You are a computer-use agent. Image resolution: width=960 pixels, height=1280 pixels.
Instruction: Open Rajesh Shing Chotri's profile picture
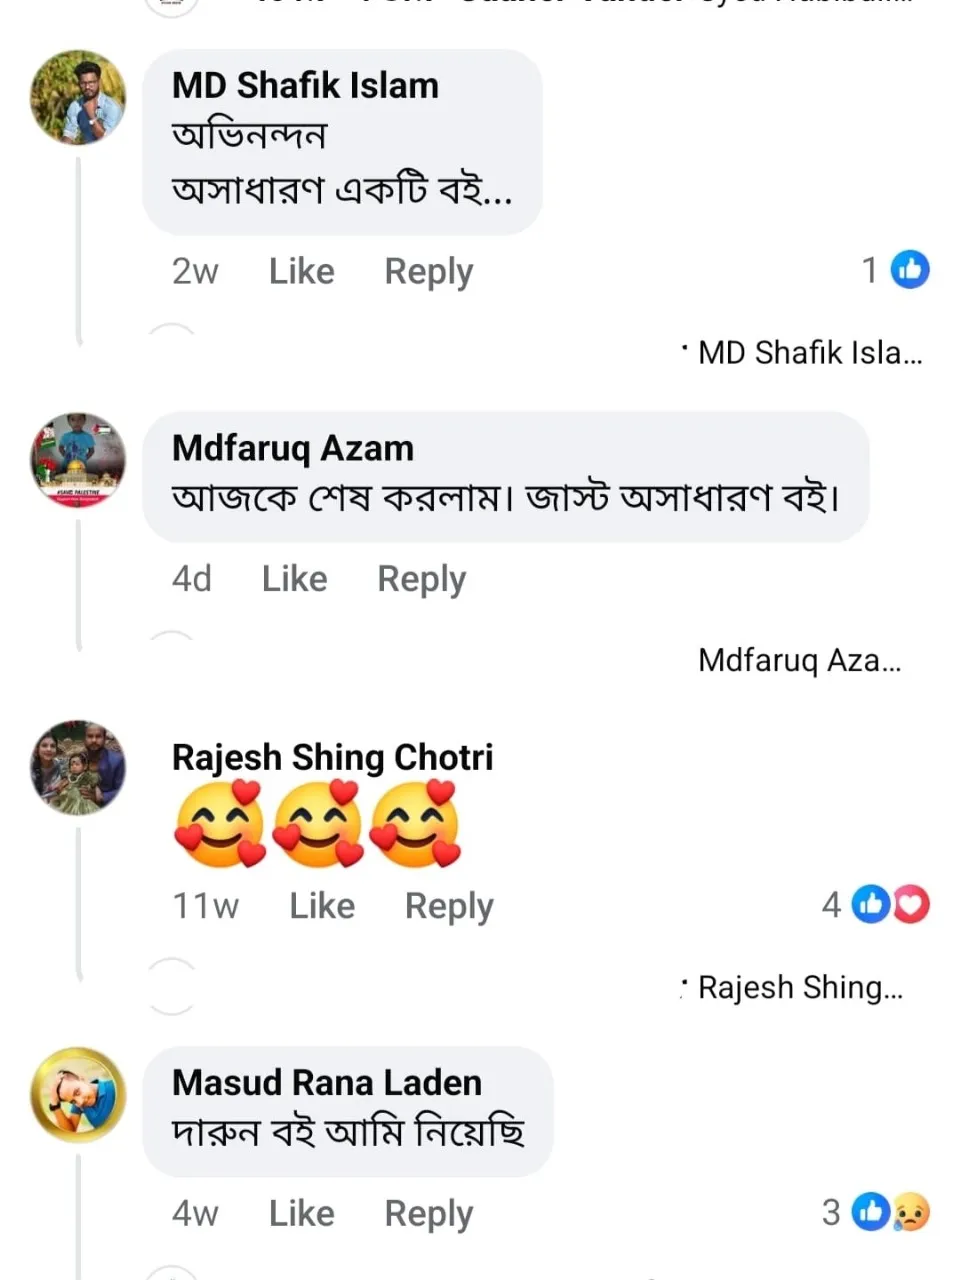click(x=78, y=767)
